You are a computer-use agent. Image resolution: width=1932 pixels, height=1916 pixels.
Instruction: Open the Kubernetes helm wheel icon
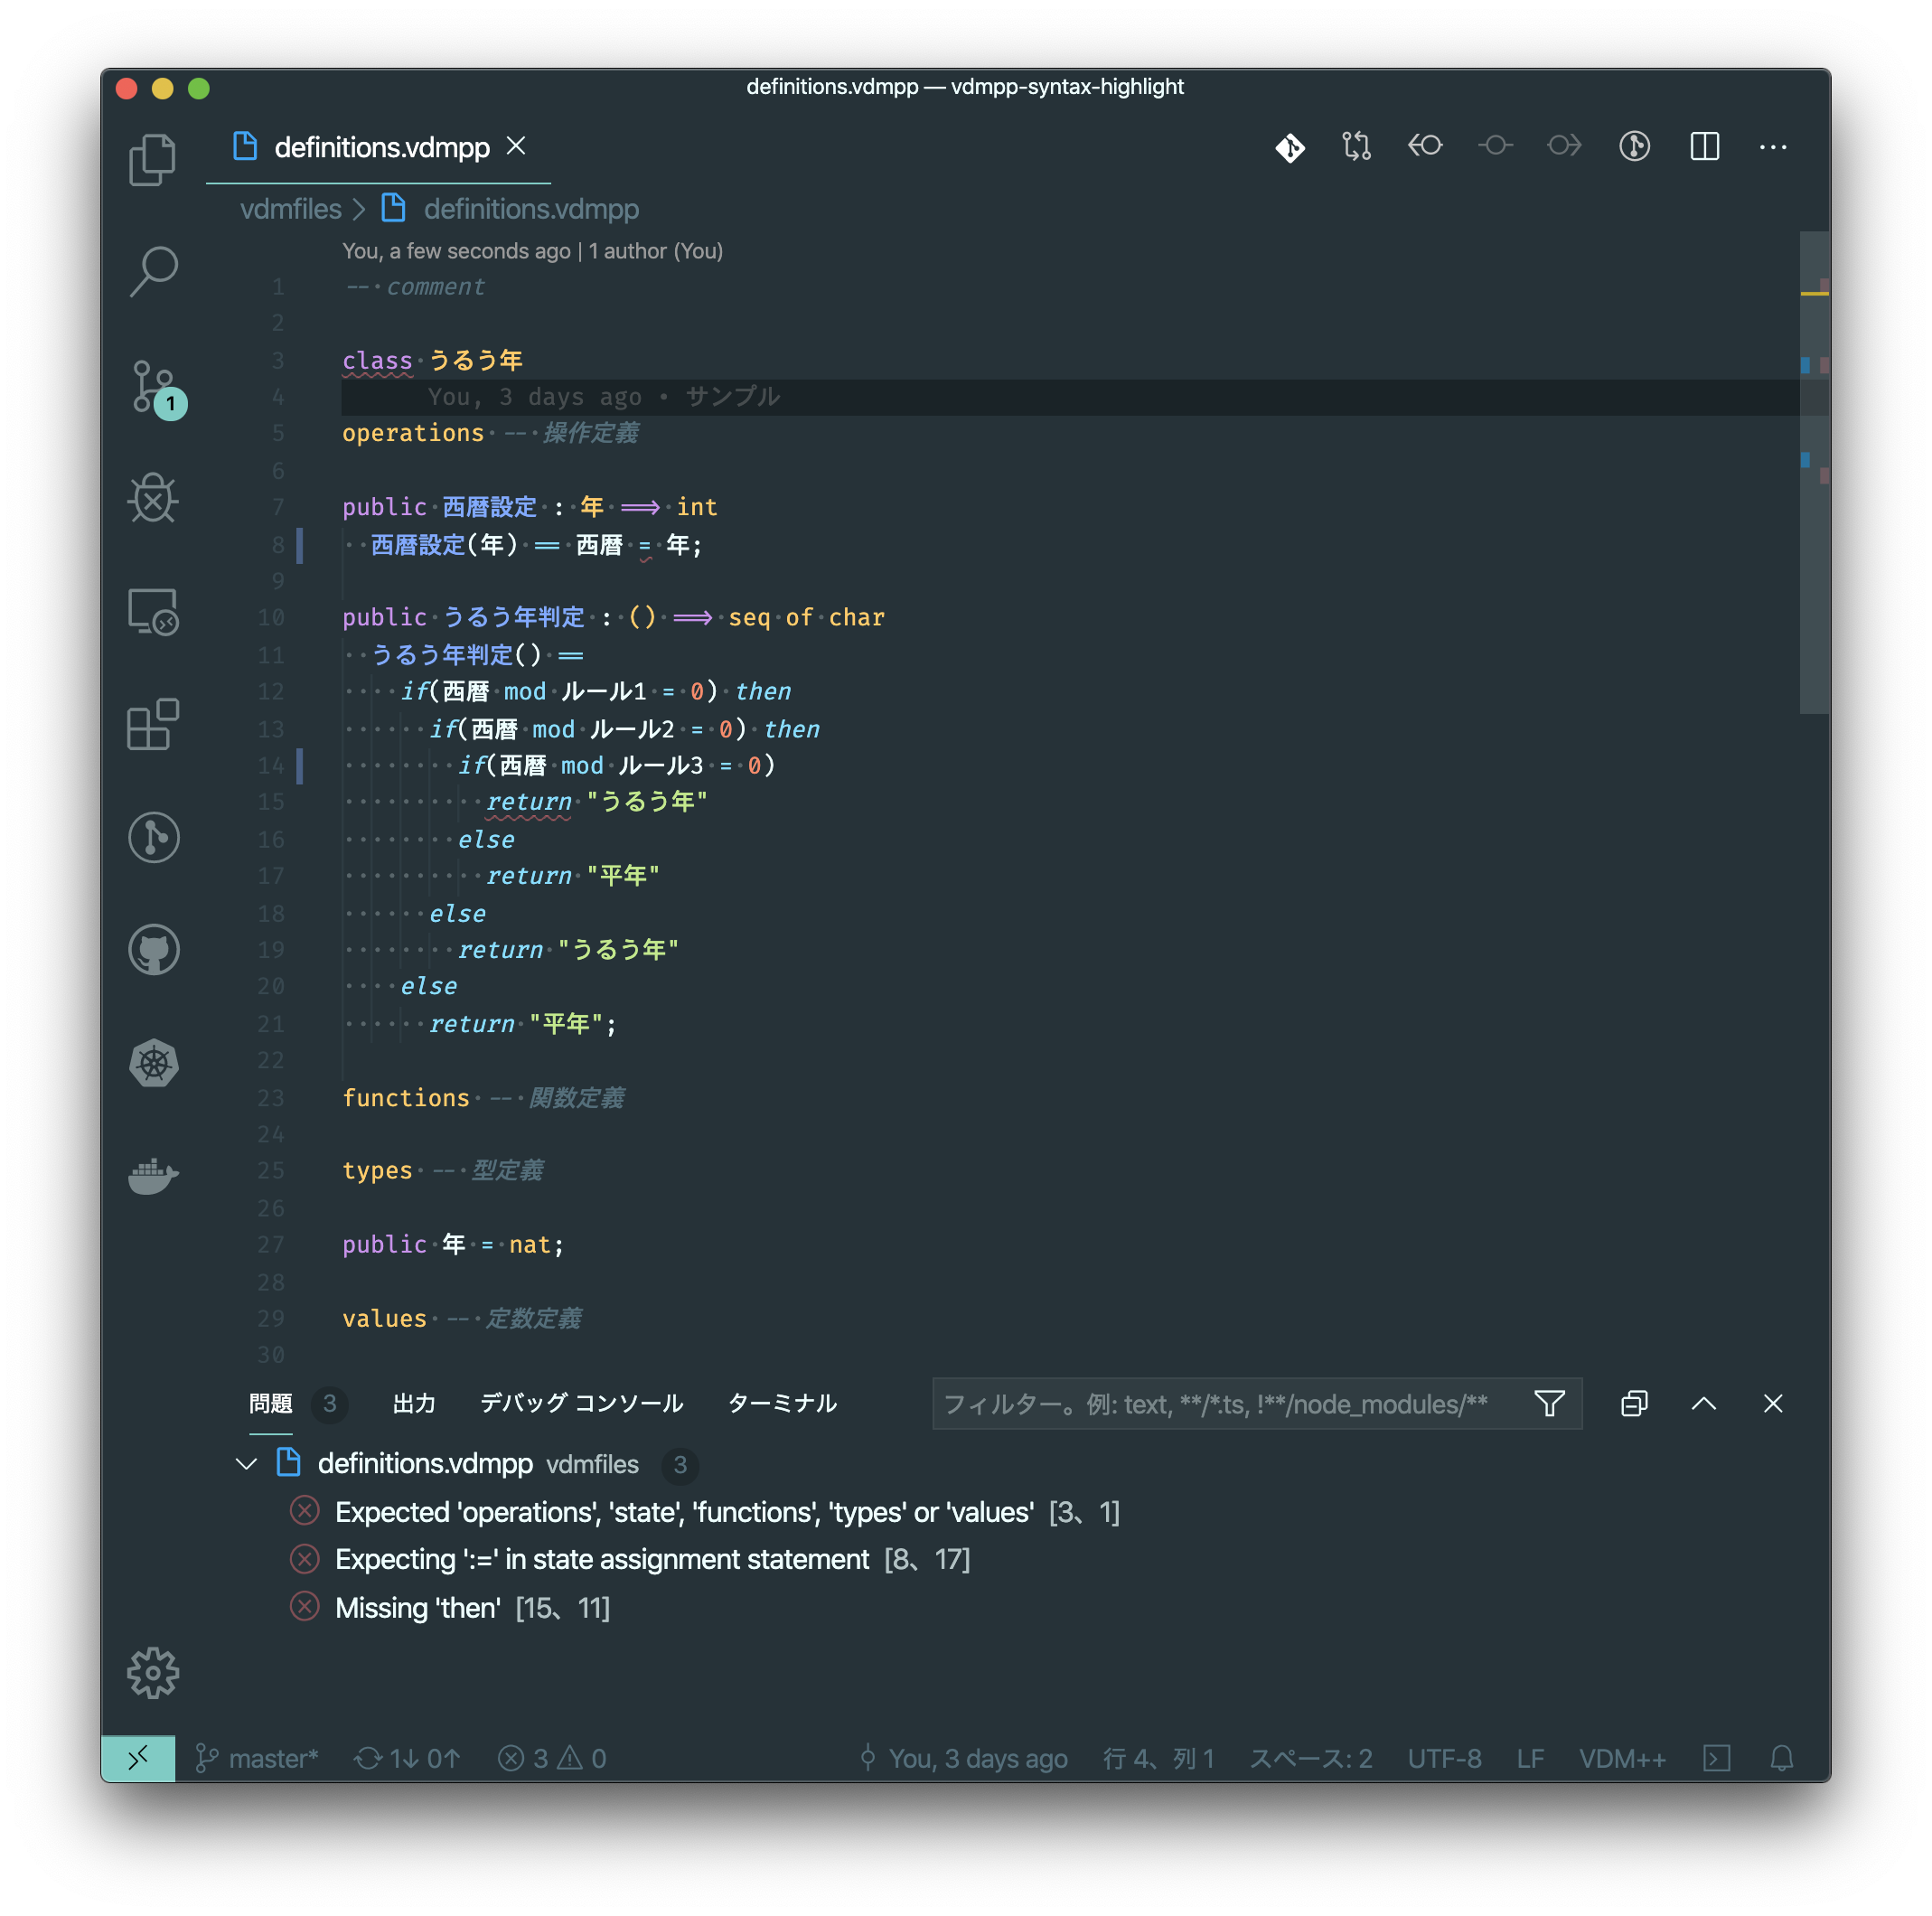click(153, 1062)
